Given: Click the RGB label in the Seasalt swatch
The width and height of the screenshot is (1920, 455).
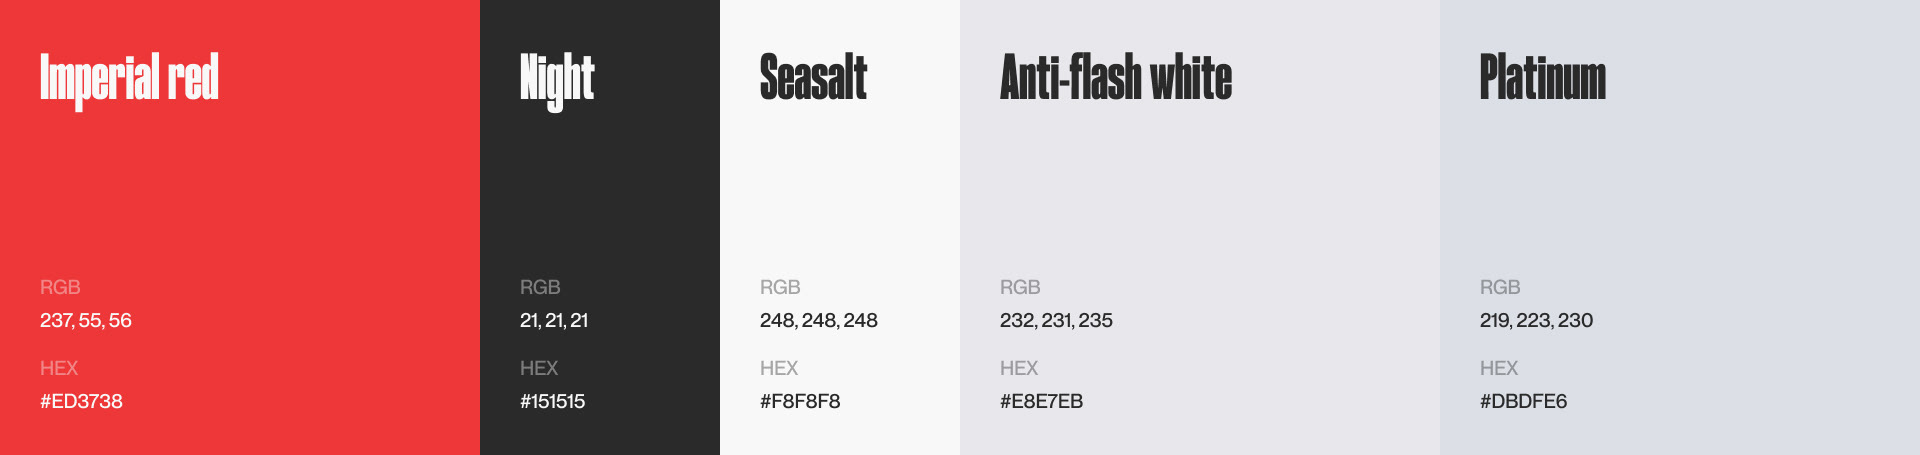Looking at the screenshot, I should point(780,287).
